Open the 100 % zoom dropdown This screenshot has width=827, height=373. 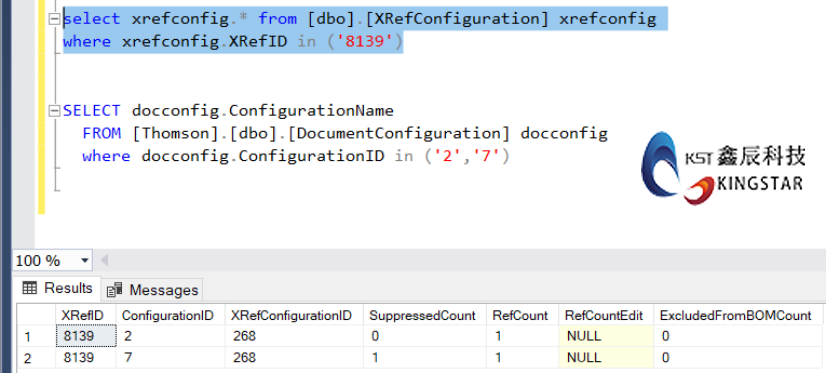[84, 261]
